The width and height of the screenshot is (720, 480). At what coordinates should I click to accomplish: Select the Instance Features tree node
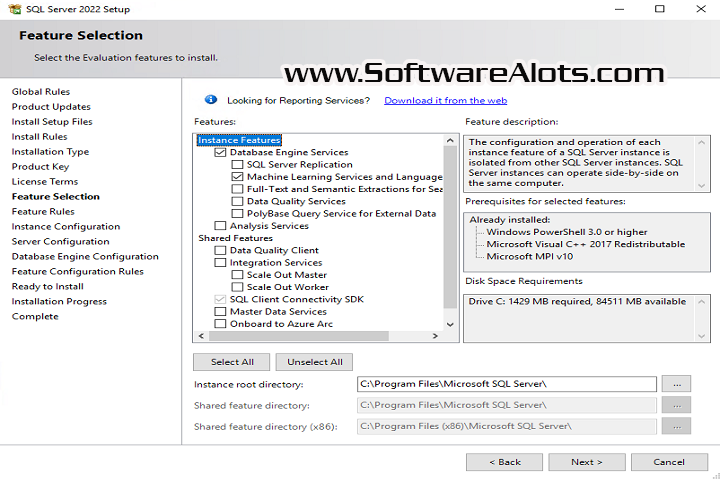coord(239,140)
